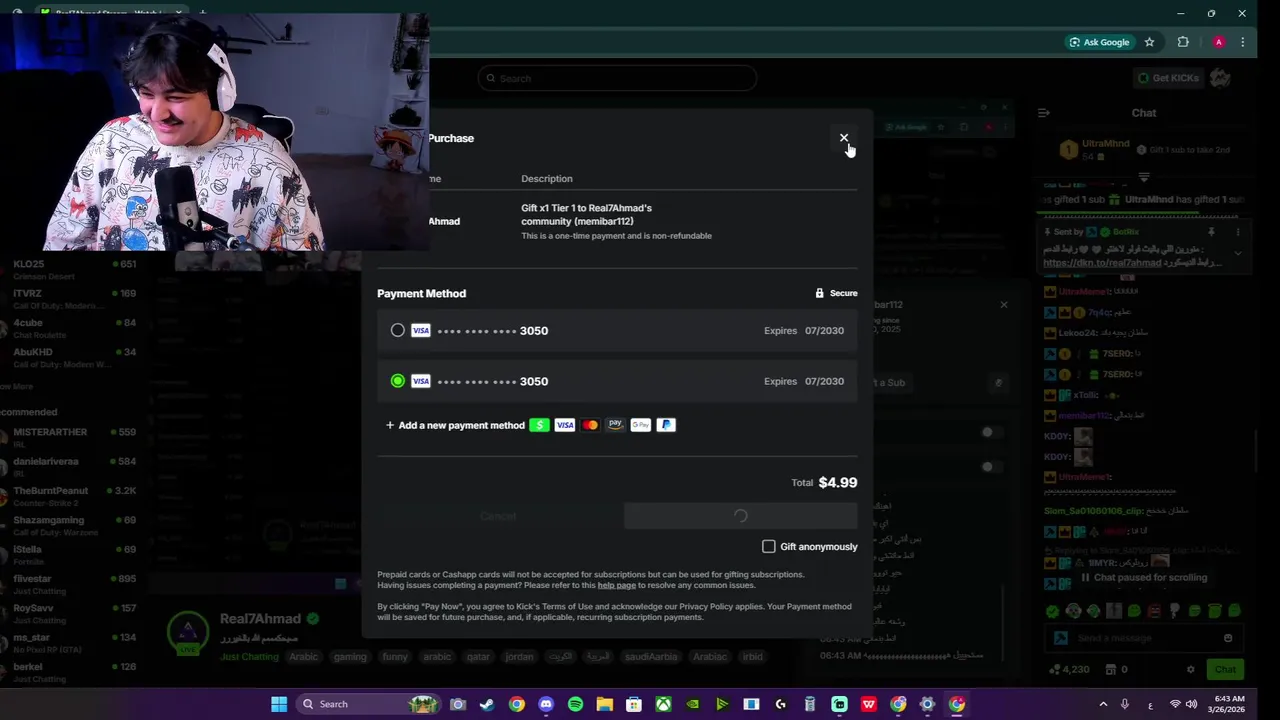Click the Send a message field
Screen dimensions: 1280x720
tap(1145, 638)
